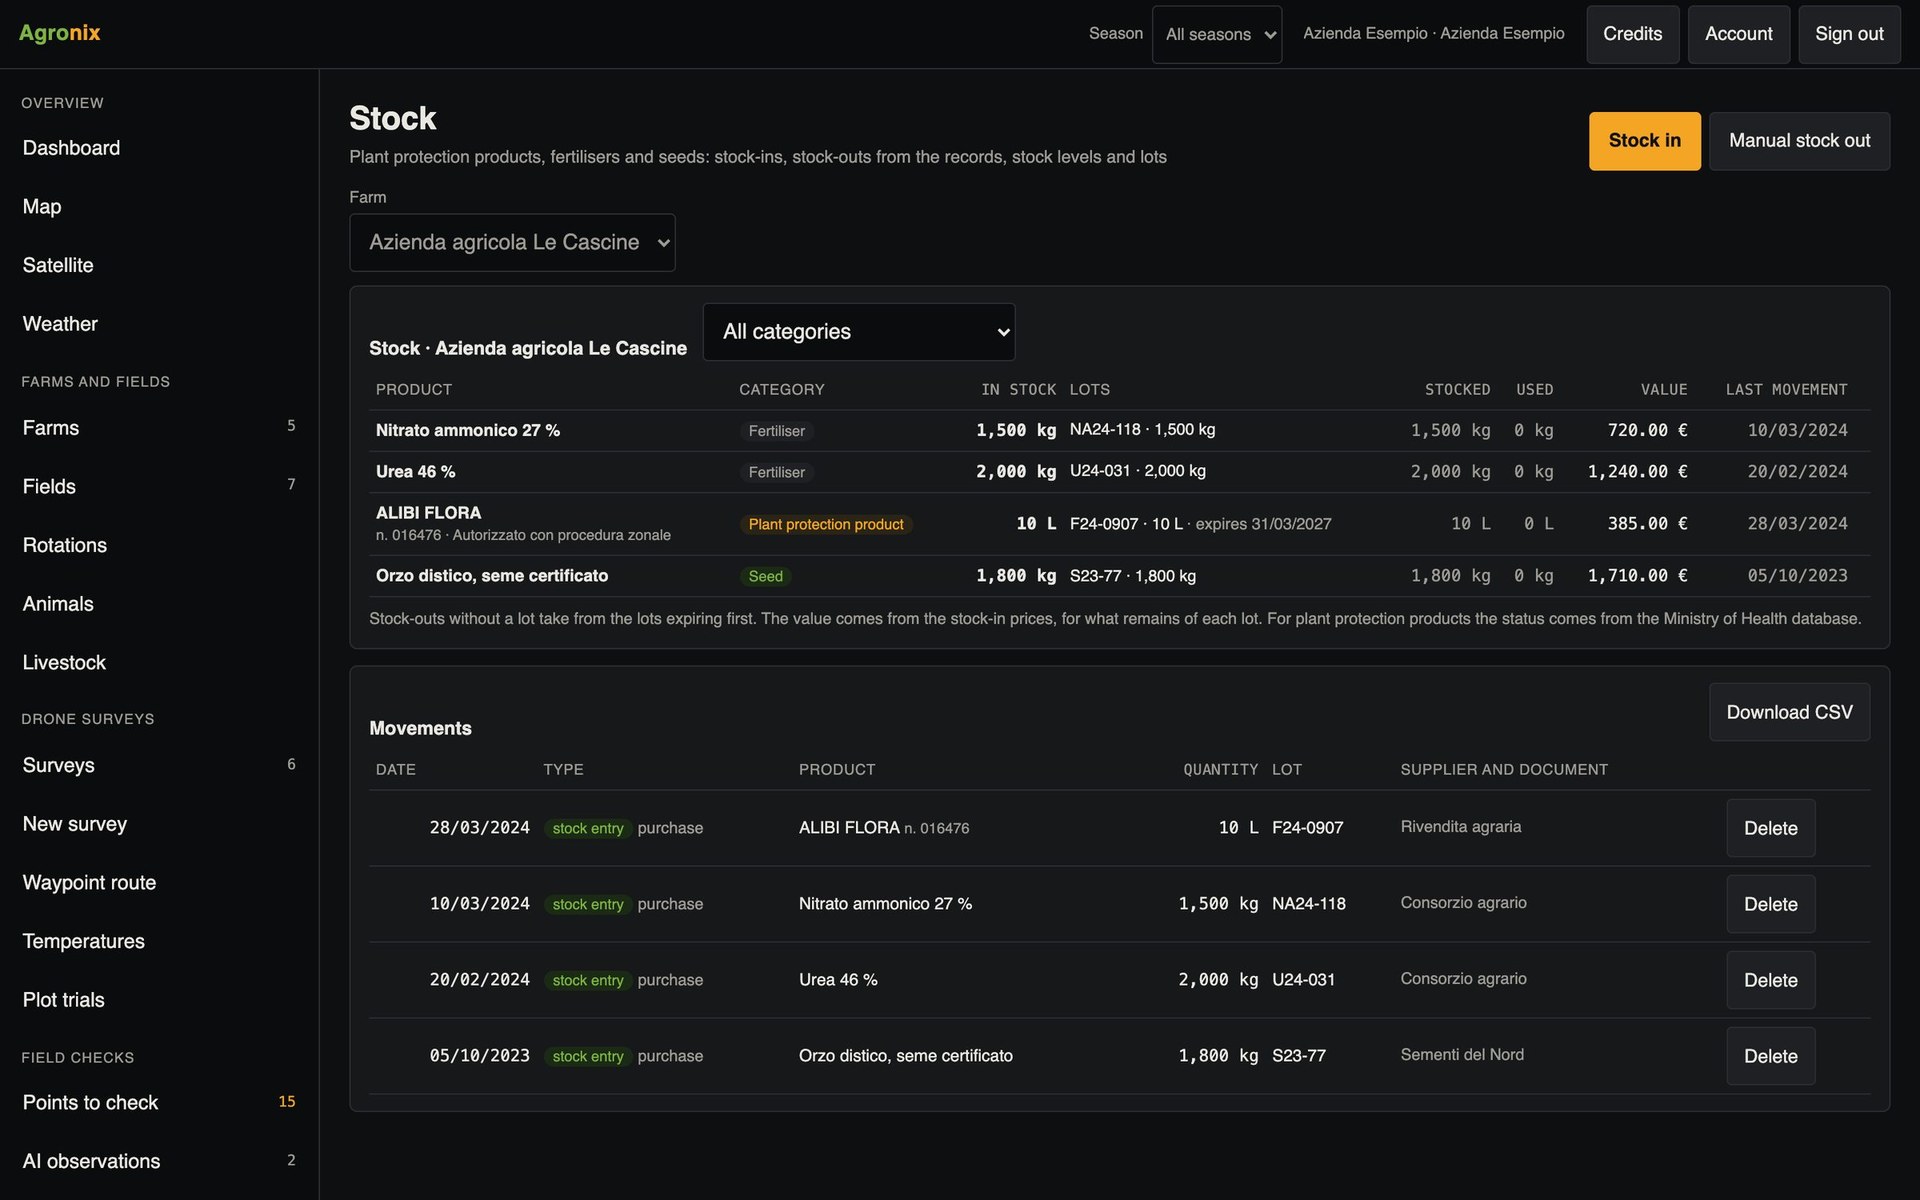Go to Account settings
1920x1200 pixels.
pos(1738,34)
